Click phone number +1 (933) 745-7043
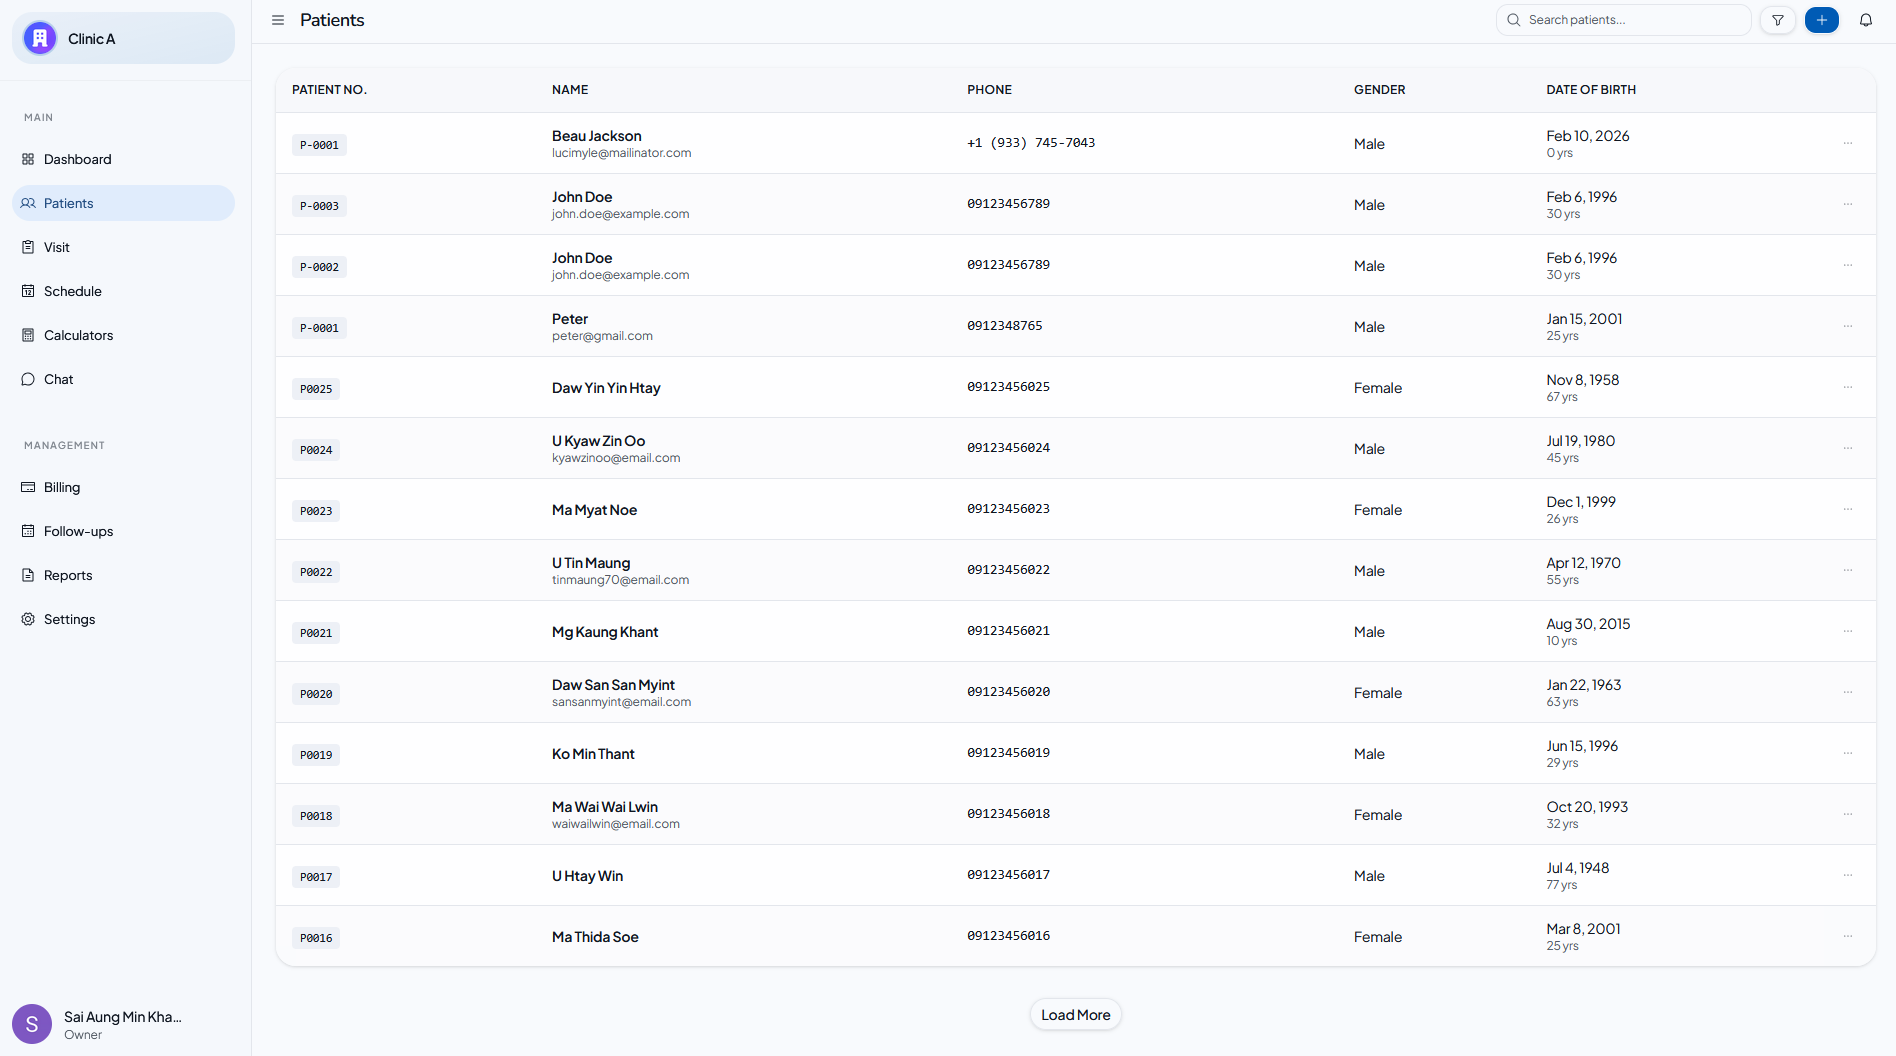1896x1056 pixels. coord(1031,143)
